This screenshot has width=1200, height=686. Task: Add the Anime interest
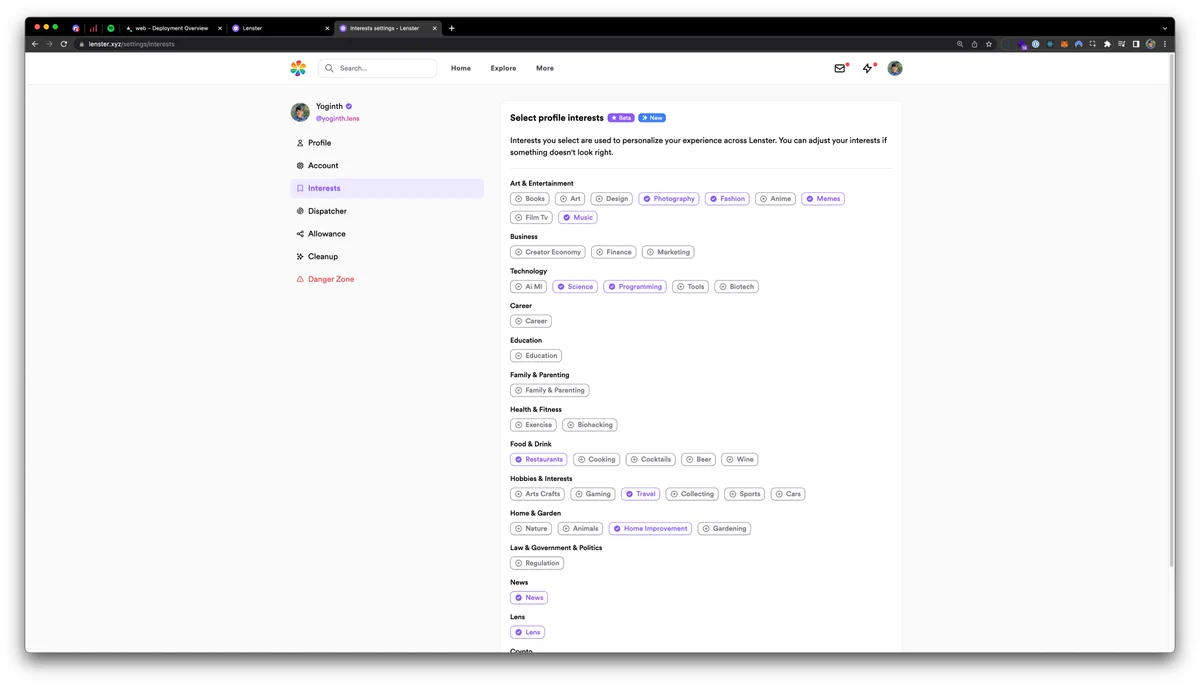[x=776, y=199]
